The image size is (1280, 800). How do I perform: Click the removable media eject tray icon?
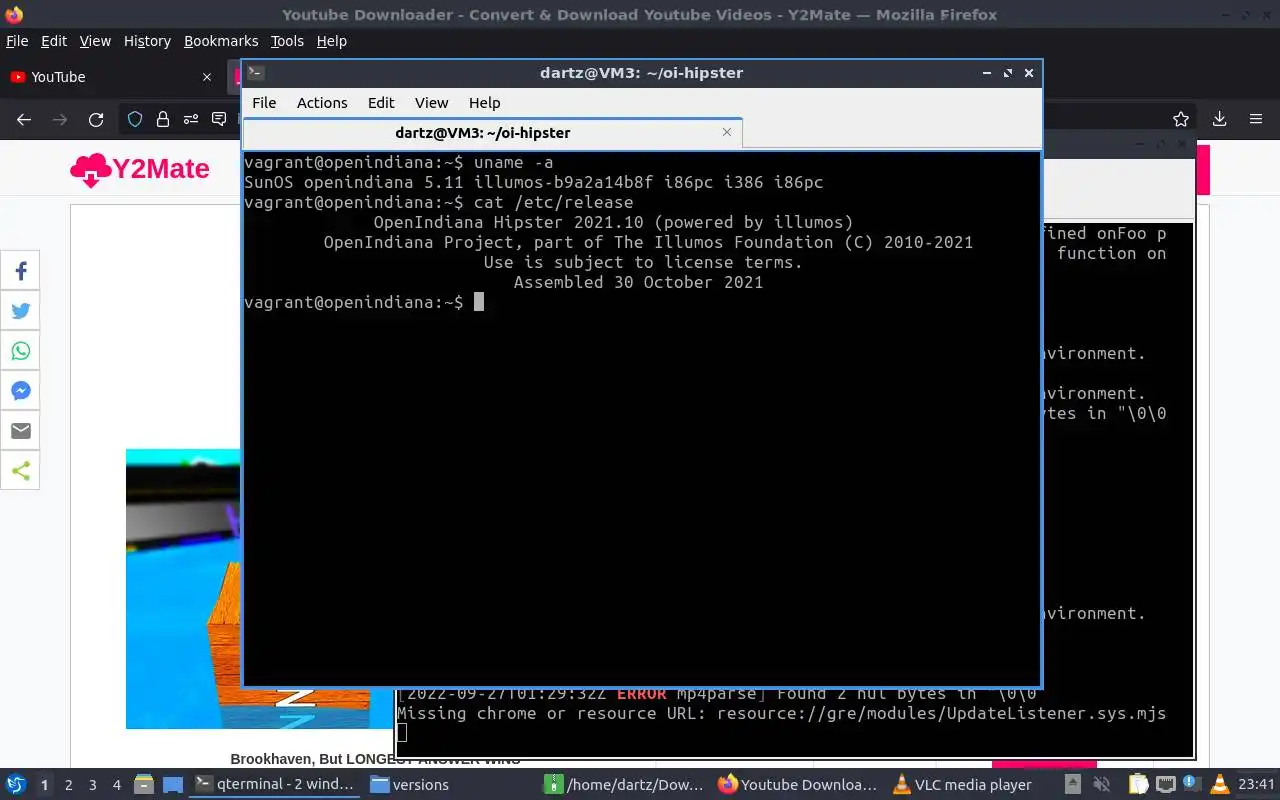tap(1072, 784)
